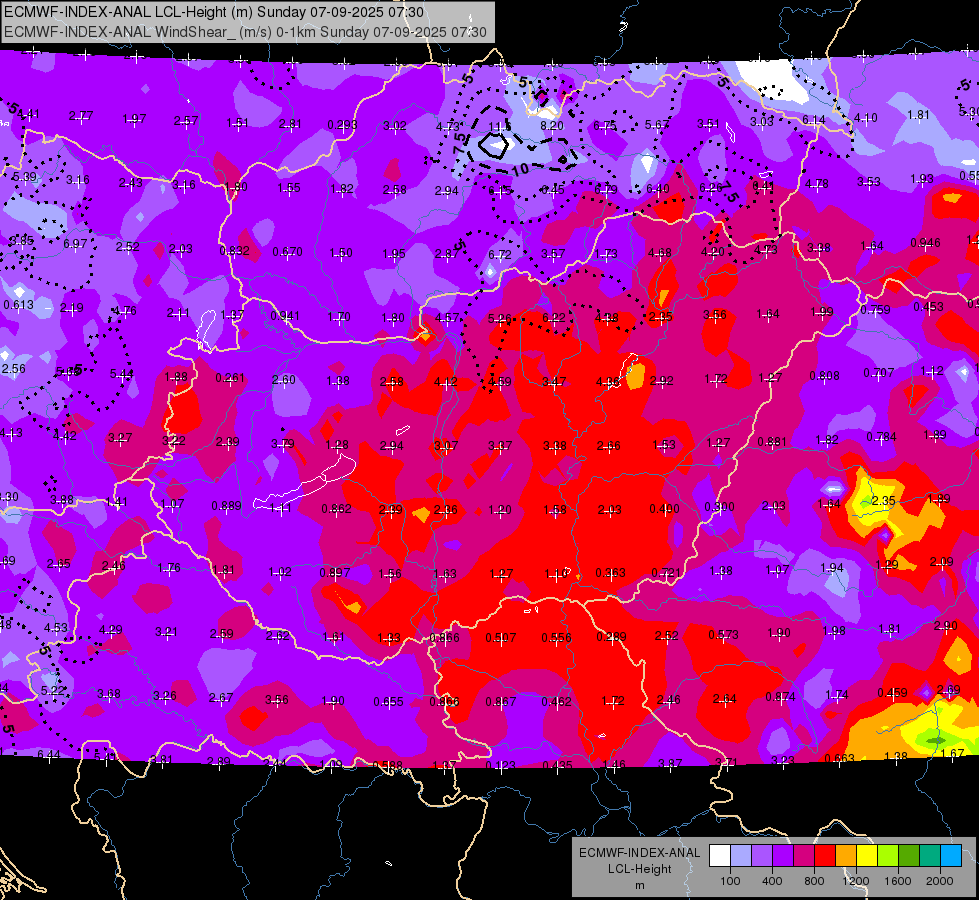Screen dimensions: 979x900
Task: Click the 0.881 grid value
Action: [772, 442]
